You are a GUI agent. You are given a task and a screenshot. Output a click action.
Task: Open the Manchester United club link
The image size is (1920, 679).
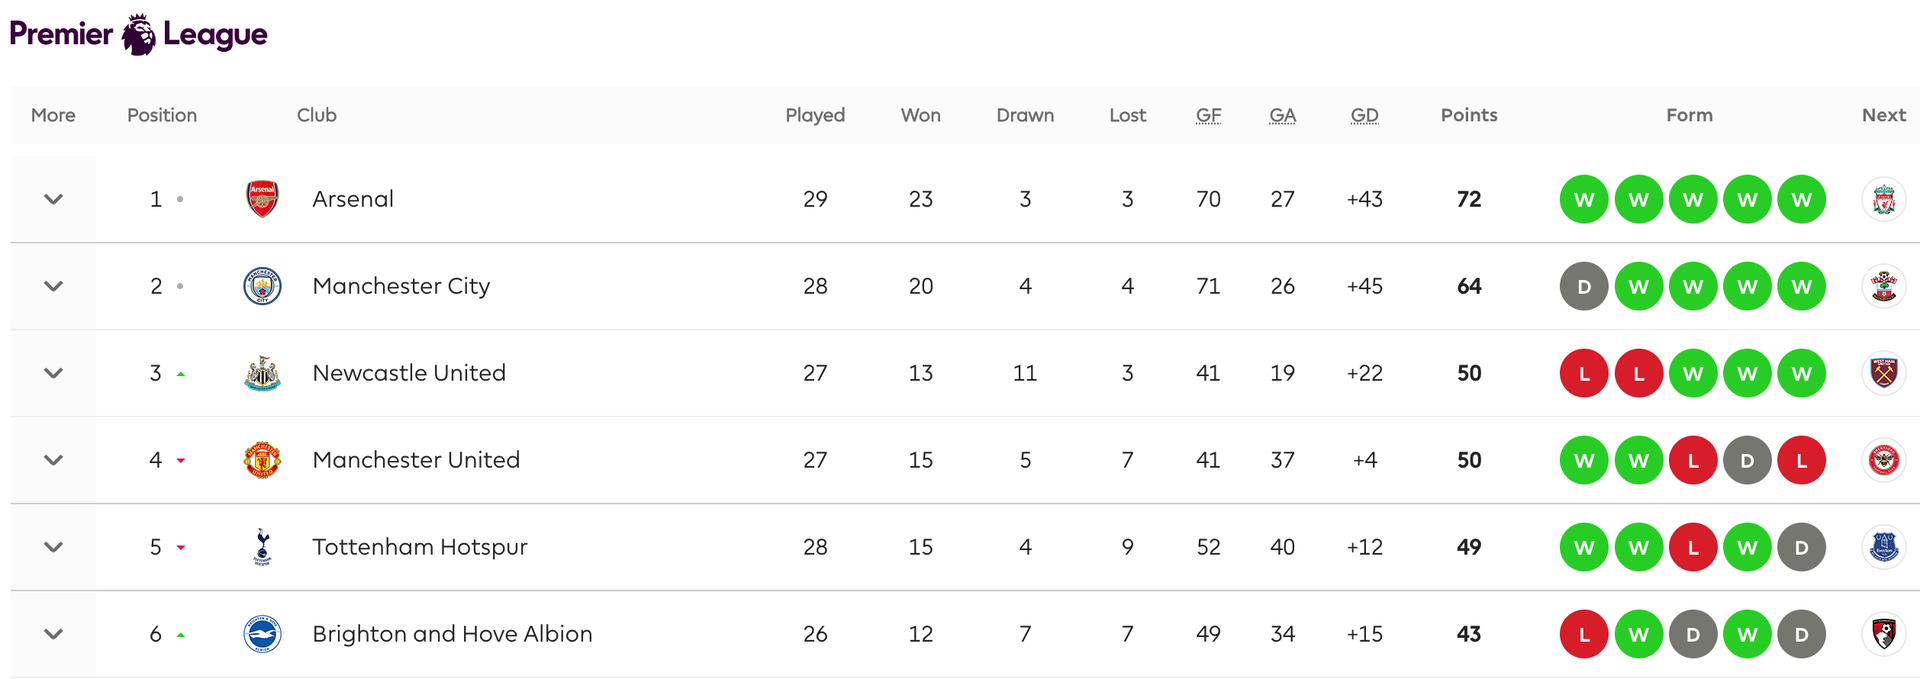coord(416,460)
